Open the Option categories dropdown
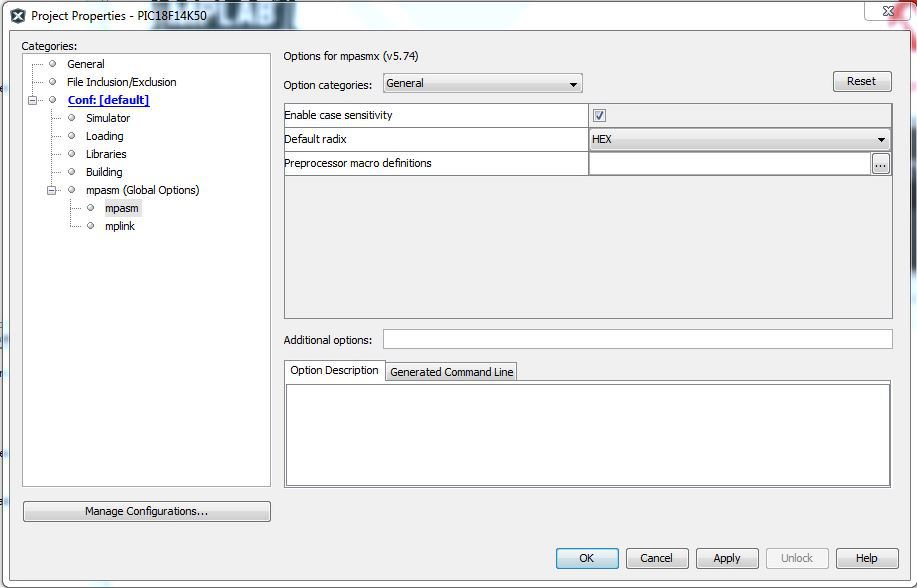Screen dimensions: 917x588 (x=482, y=83)
